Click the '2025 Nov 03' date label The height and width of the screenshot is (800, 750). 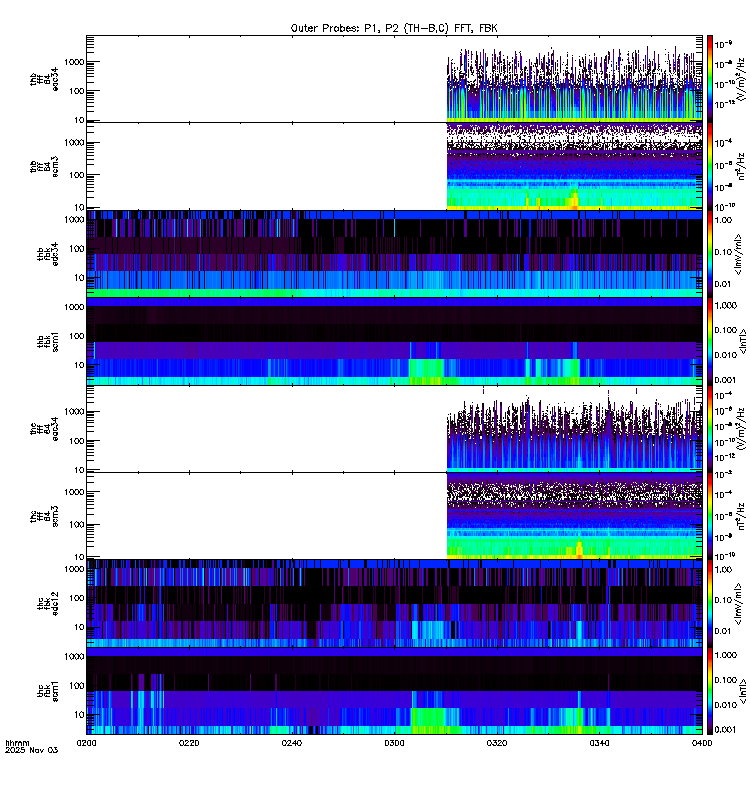pos(32,750)
